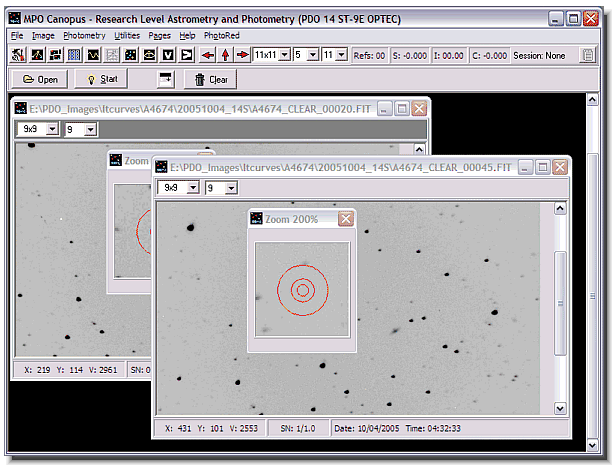Click the scroll up arrow of the main workspace
Screen dimensions: 616x470
[592, 99]
